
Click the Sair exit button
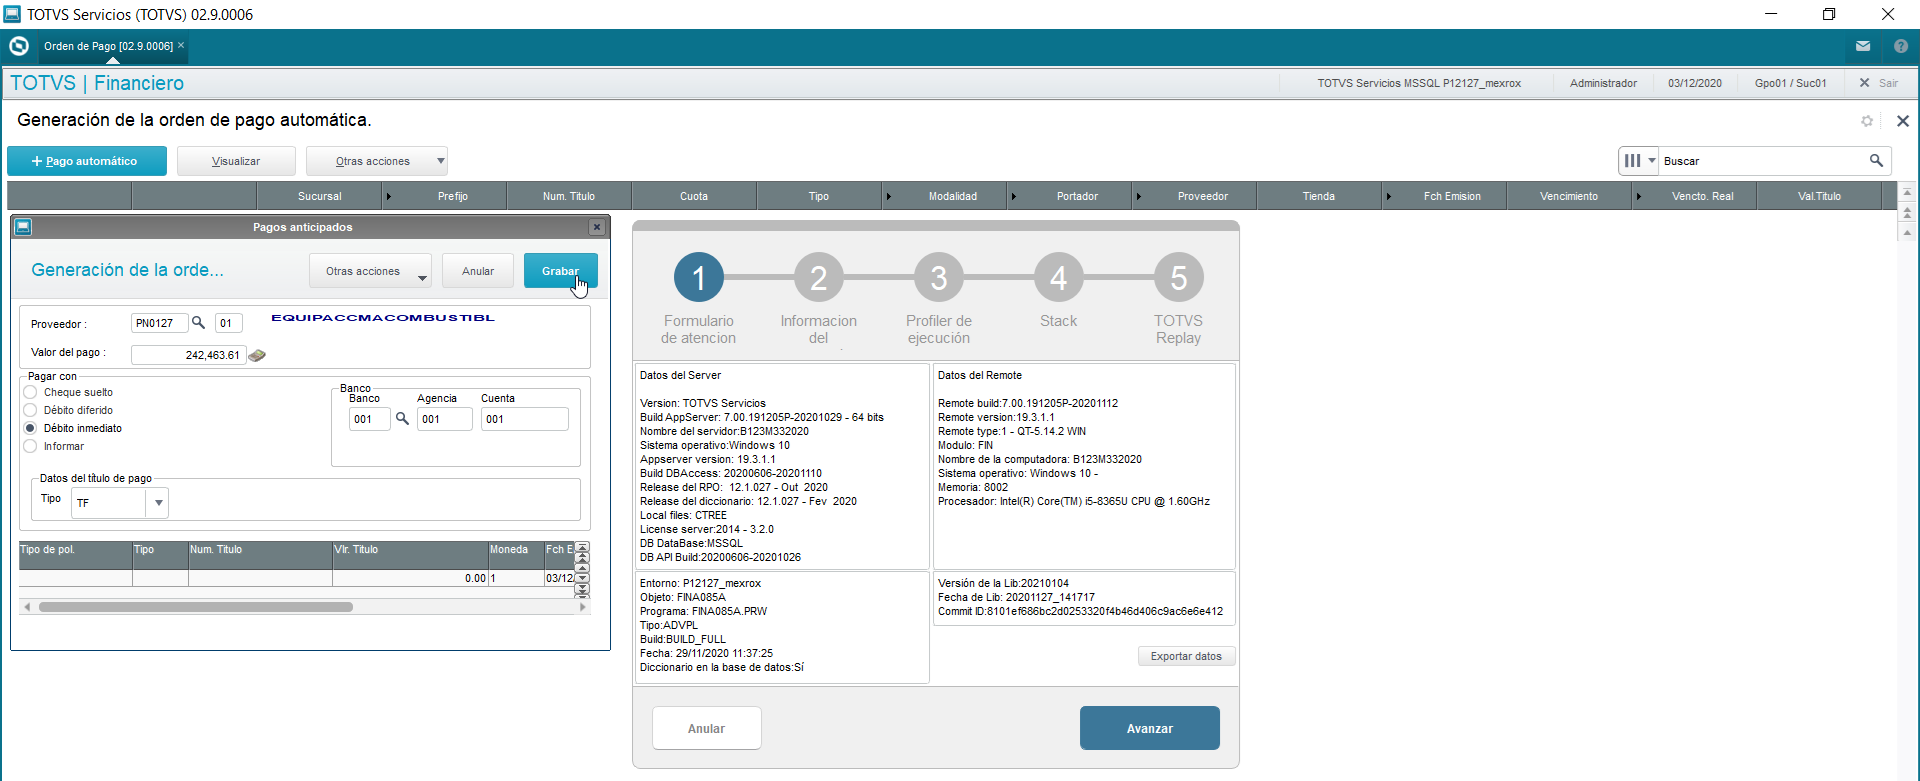1879,83
